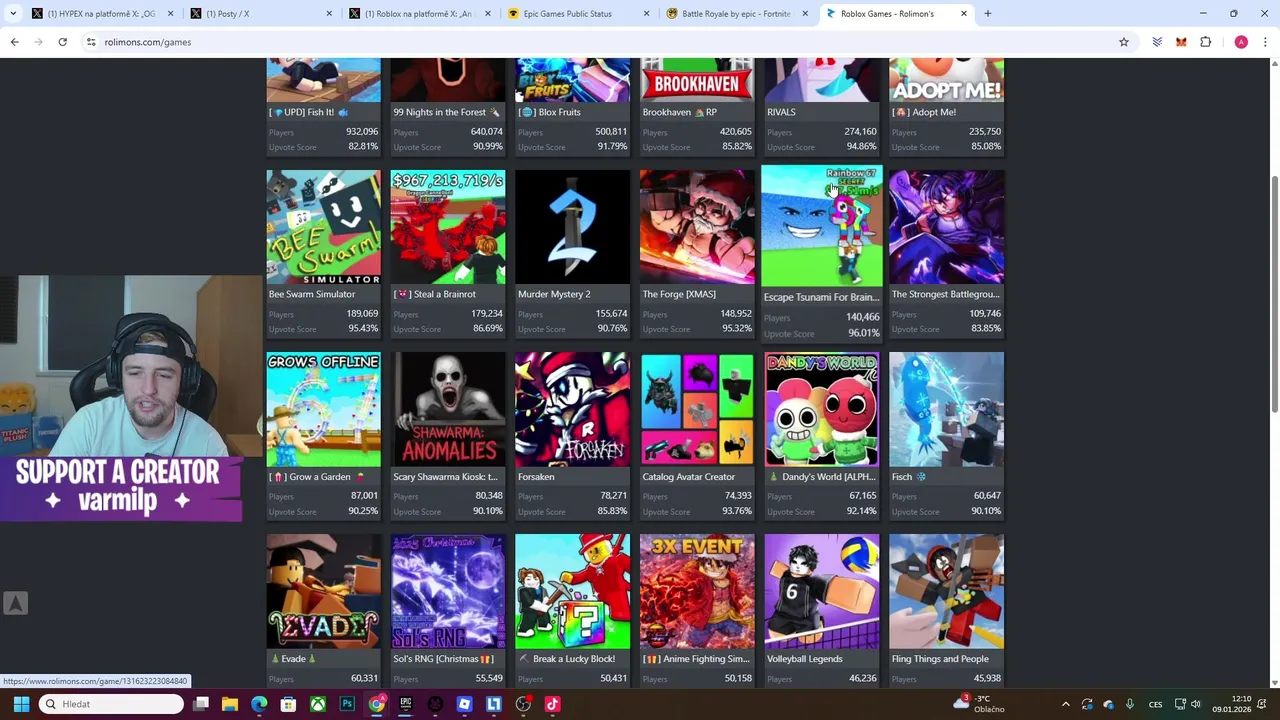Launch File Explorer from the taskbar

(229, 704)
